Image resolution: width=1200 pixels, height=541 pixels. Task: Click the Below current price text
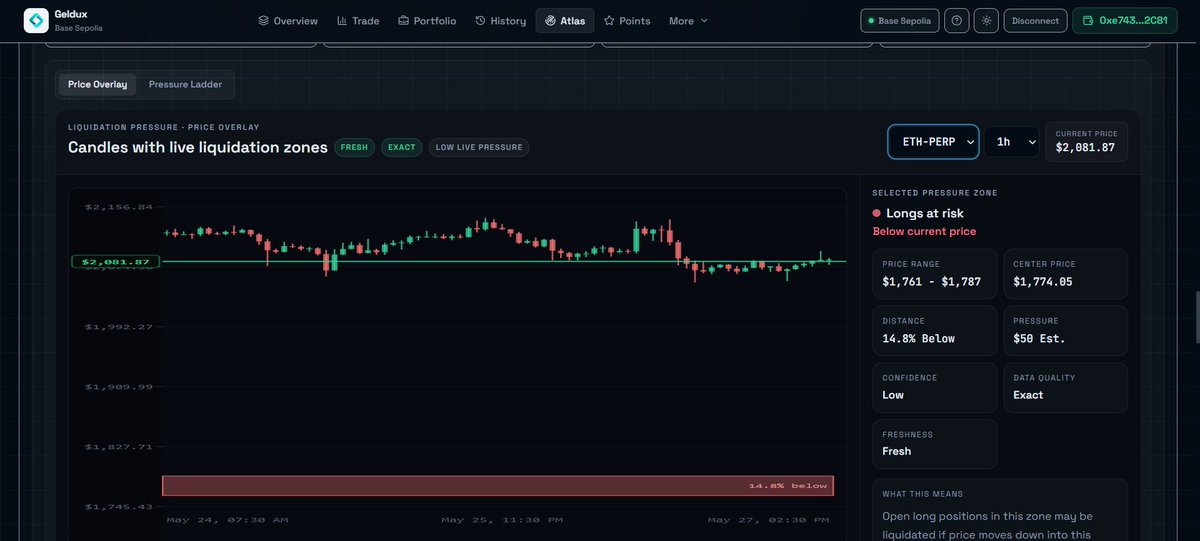click(924, 231)
